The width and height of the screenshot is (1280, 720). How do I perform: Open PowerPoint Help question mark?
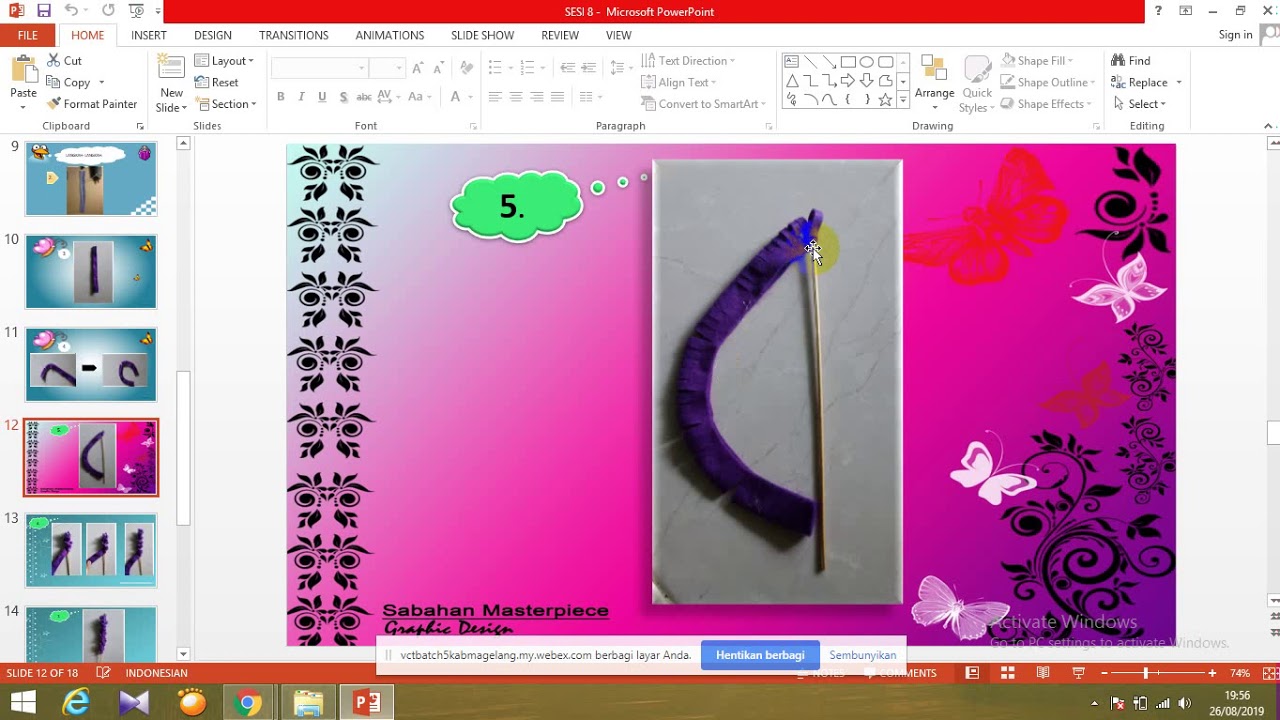(x=1158, y=11)
